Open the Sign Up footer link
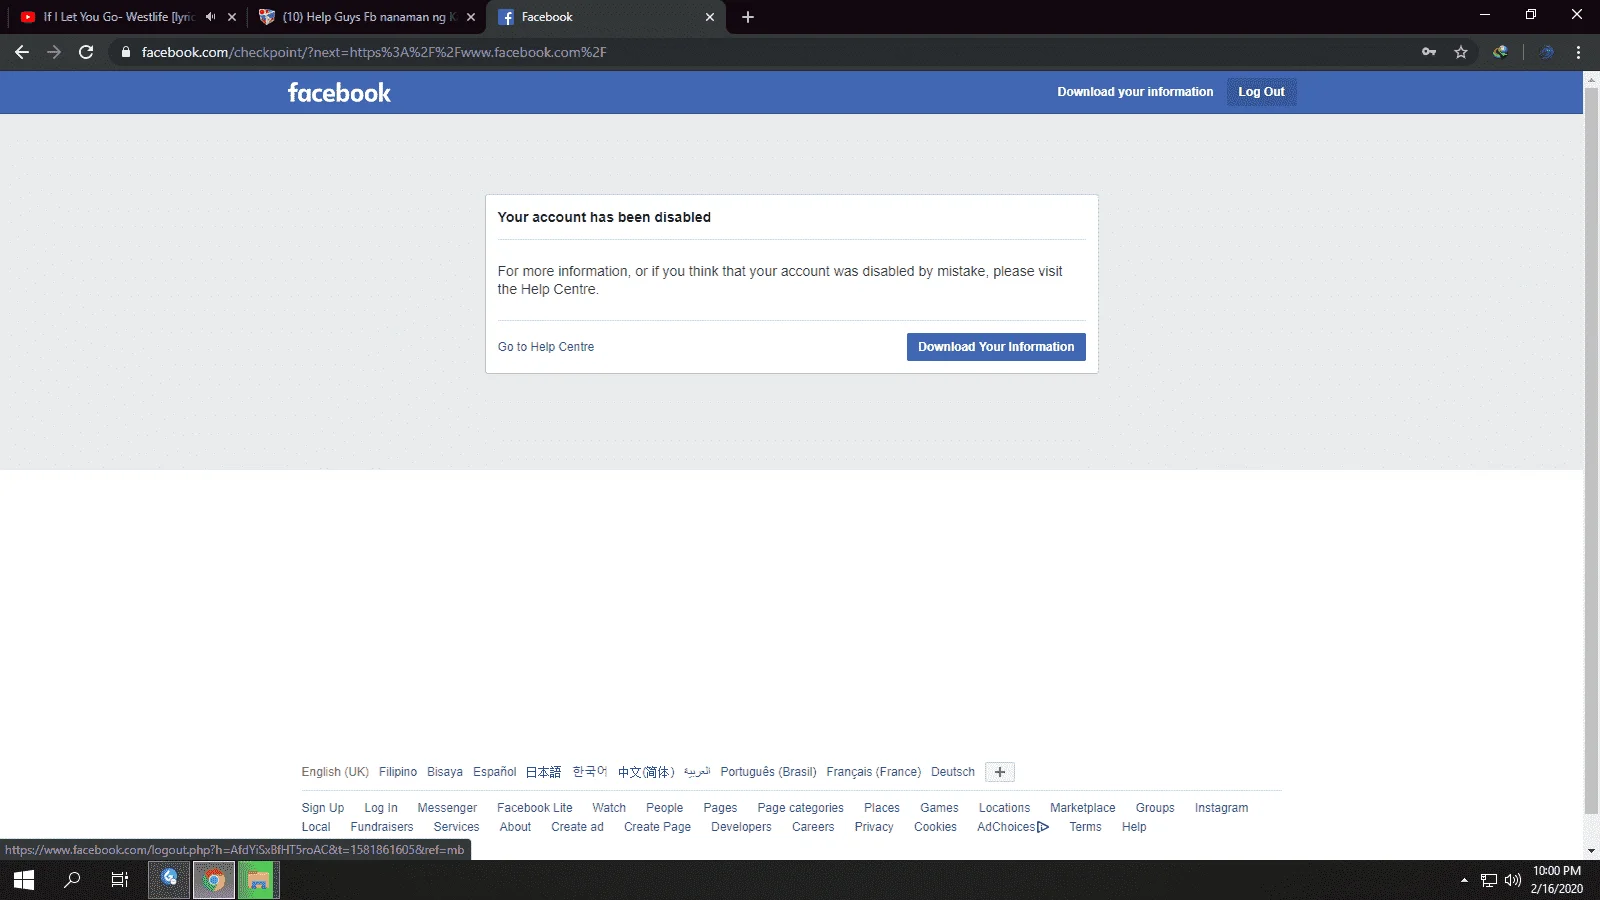 coord(323,808)
